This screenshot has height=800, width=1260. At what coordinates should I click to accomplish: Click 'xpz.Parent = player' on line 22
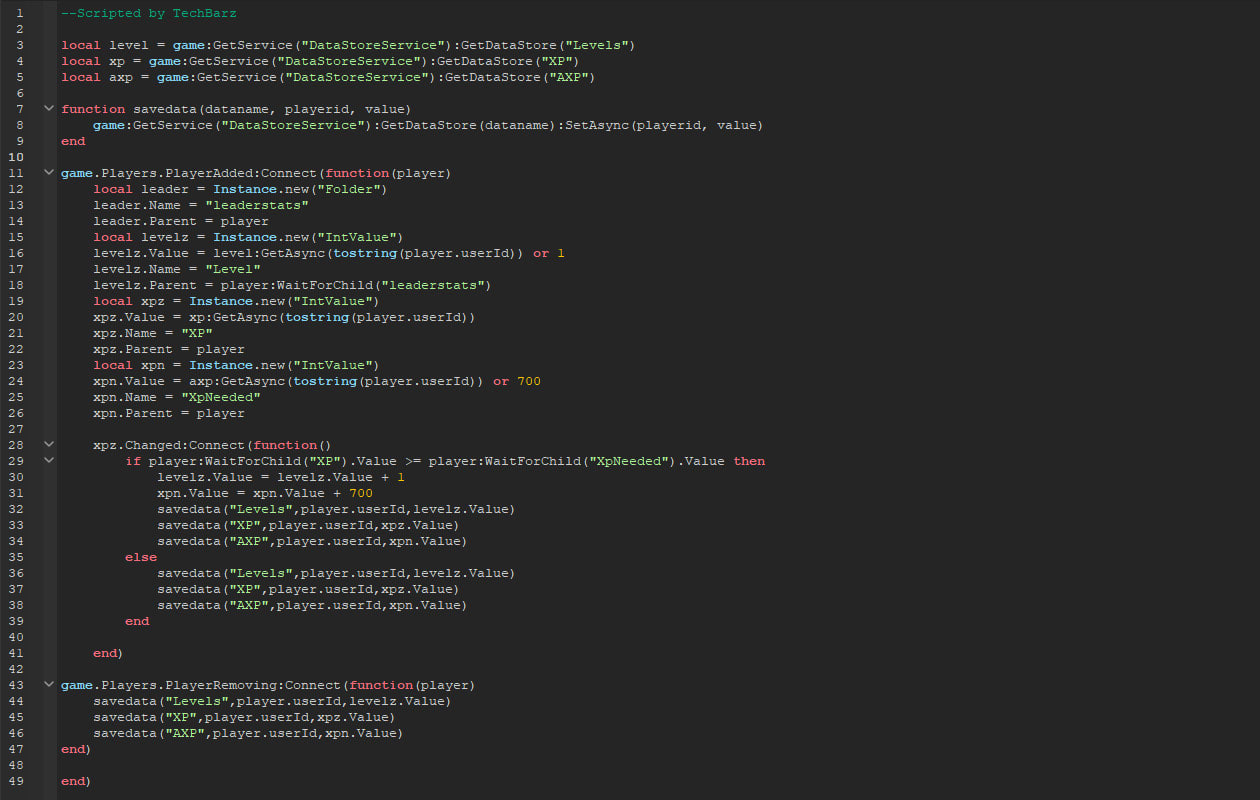[169, 350]
